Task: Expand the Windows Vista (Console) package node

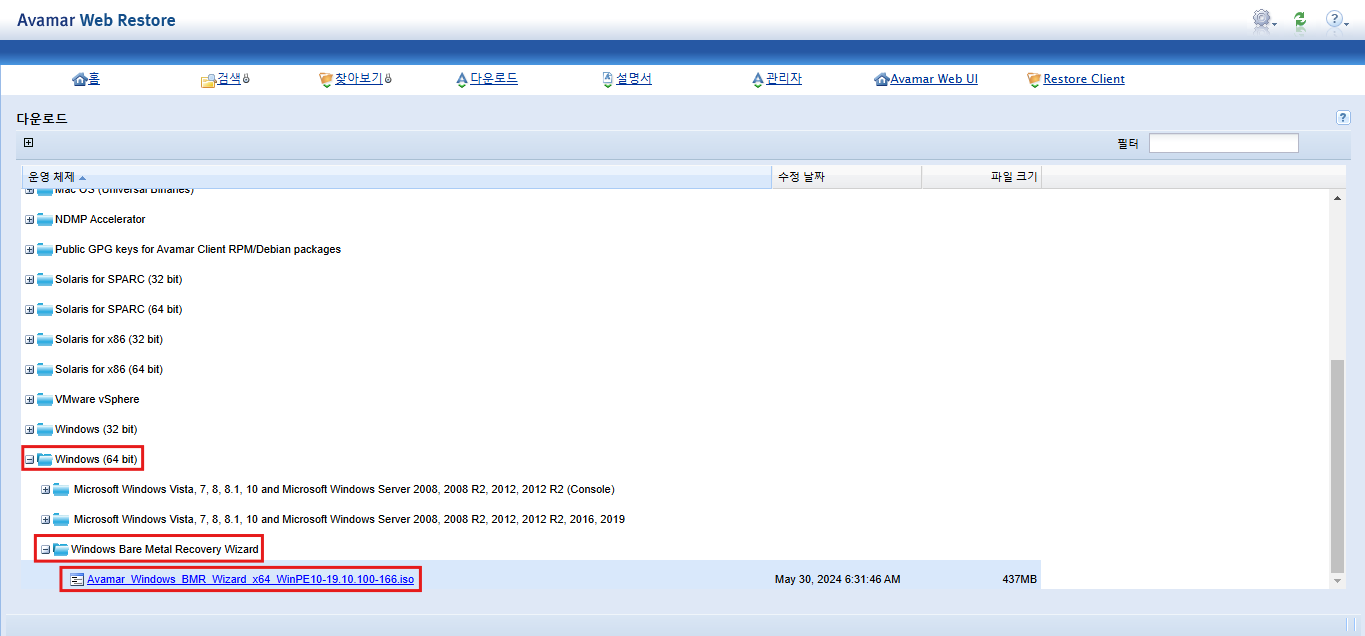Action: pos(46,490)
